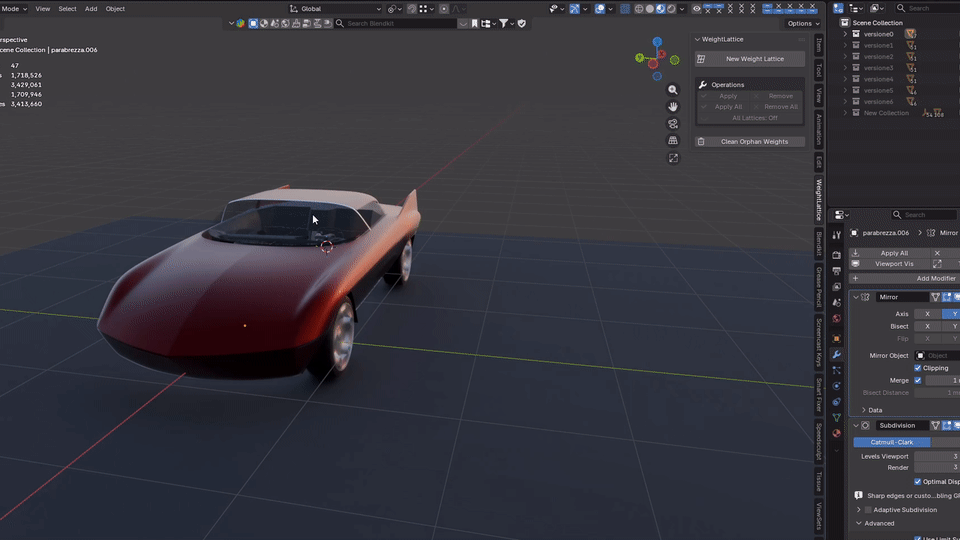The height and width of the screenshot is (540, 960).
Task: Switch to the Animation sidebar tab
Action: (819, 128)
